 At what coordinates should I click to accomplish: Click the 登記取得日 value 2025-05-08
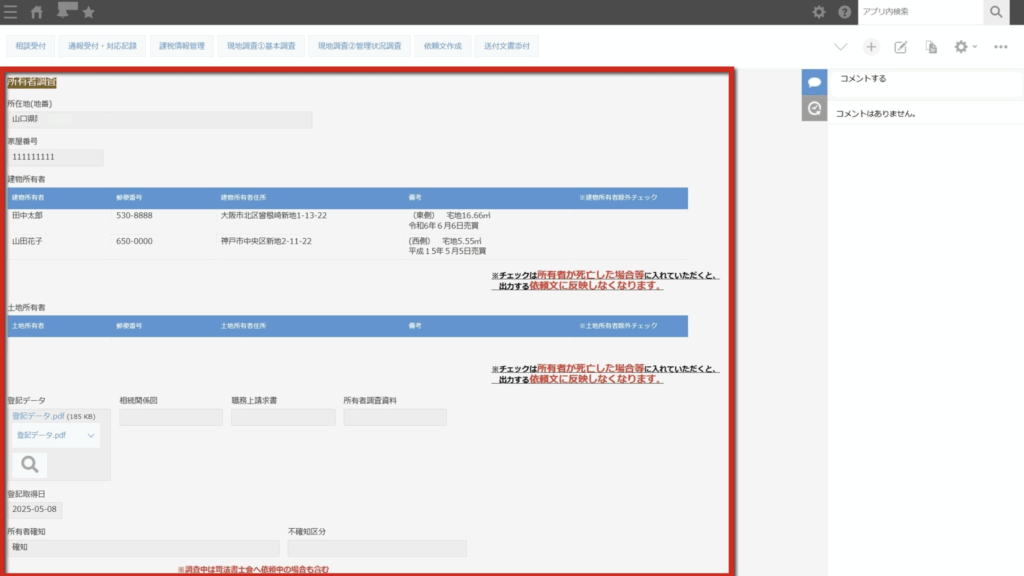point(35,509)
